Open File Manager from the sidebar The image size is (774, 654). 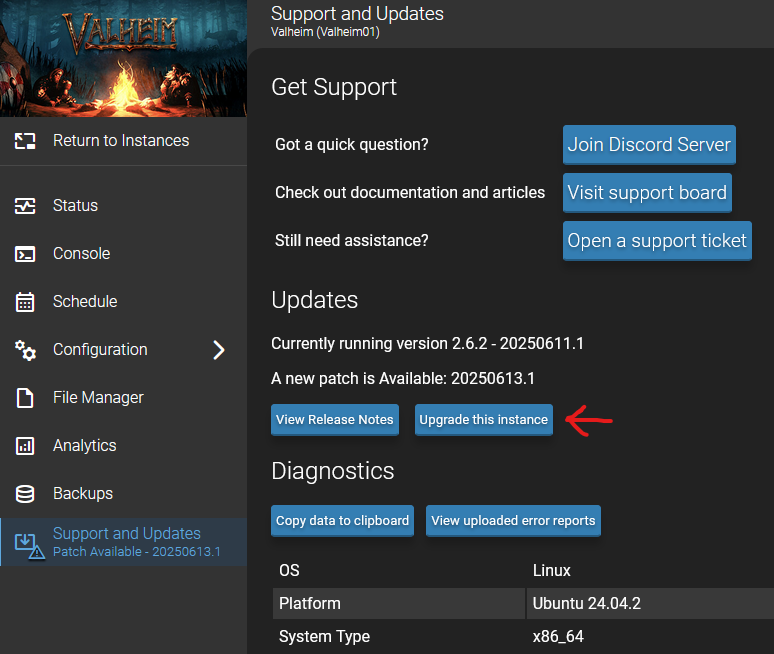123,397
